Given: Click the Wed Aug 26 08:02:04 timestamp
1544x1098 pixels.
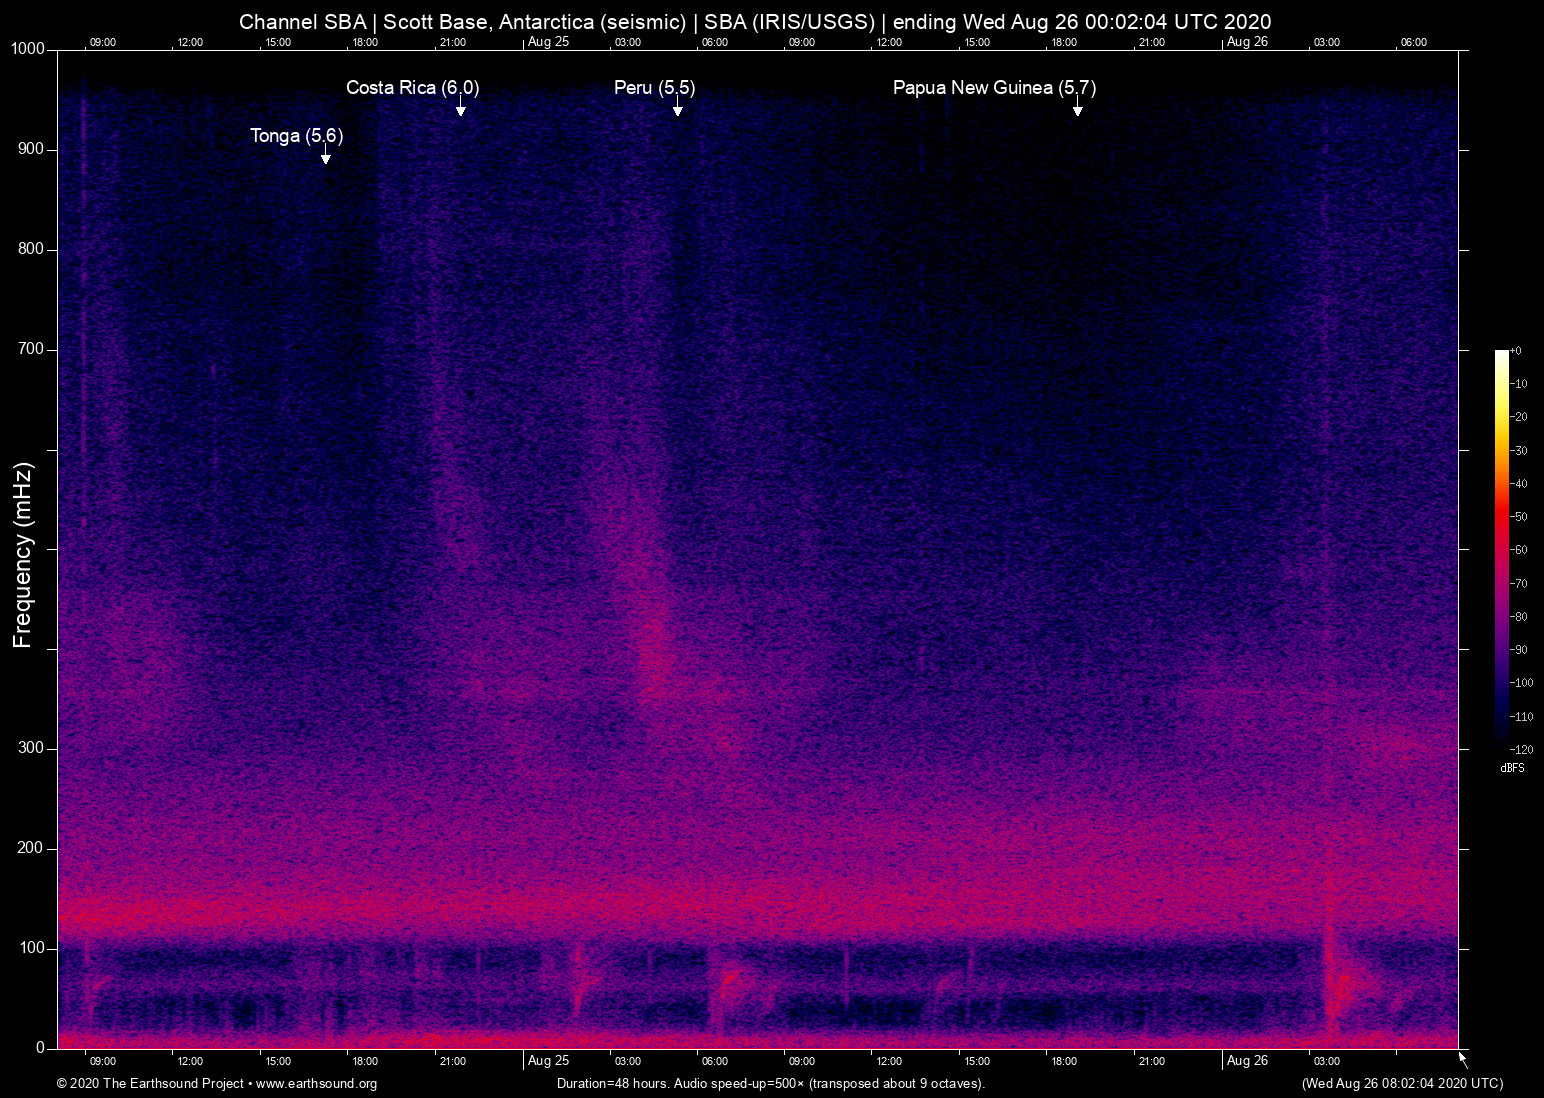Looking at the screenshot, I should click(x=1402, y=1084).
